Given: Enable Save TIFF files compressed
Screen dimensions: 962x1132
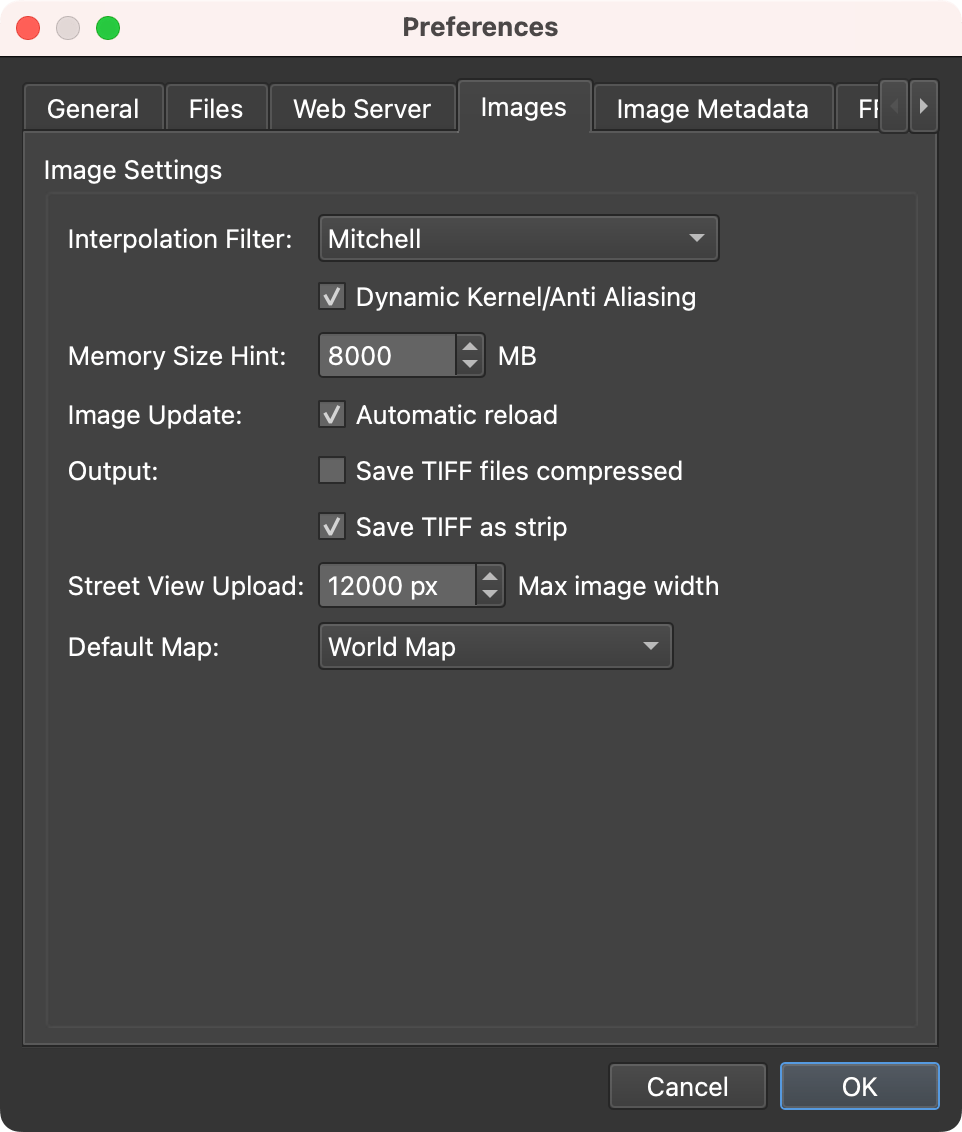Looking at the screenshot, I should coord(331,471).
